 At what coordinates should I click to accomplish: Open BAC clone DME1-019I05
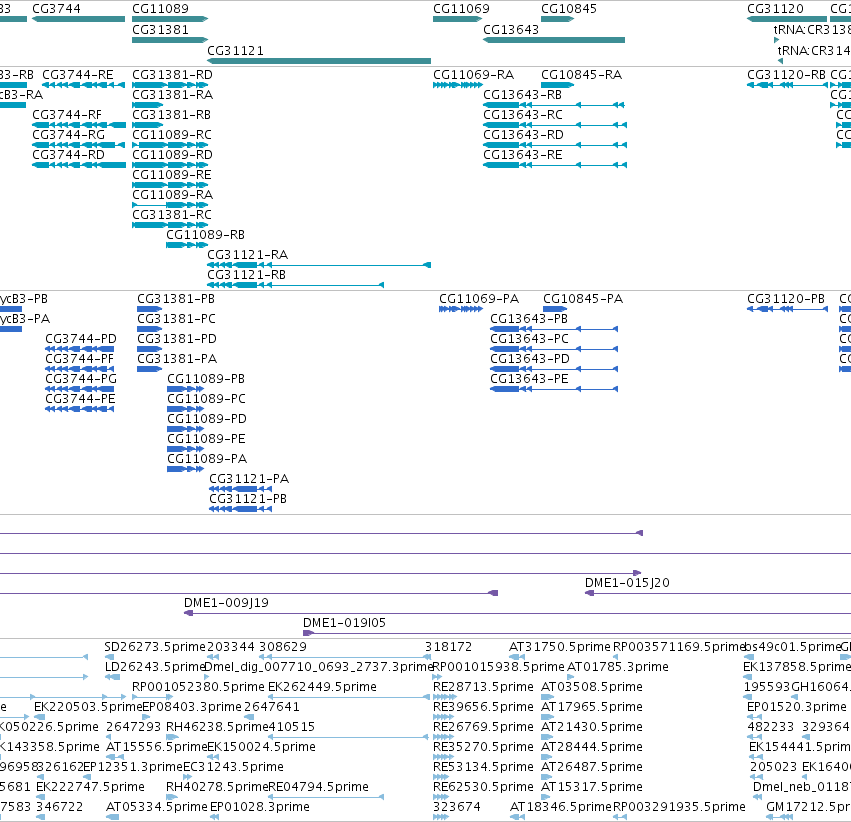click(x=345, y=623)
